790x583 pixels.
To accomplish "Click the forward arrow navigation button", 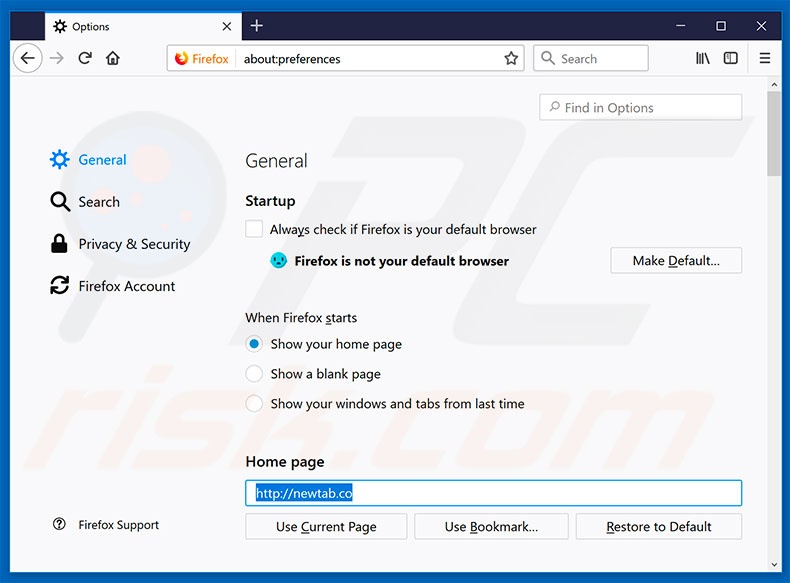I will click(56, 58).
